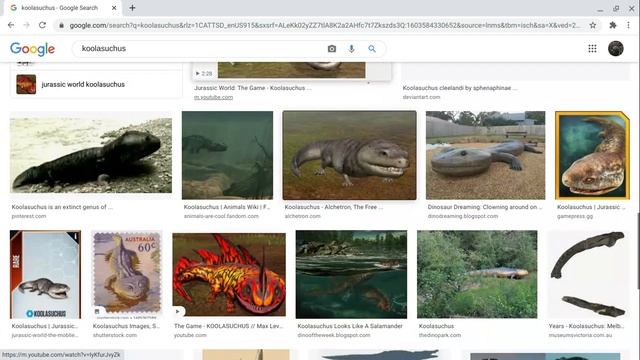Open Koolasuchus - Alchetron, The Free link

[333, 207]
